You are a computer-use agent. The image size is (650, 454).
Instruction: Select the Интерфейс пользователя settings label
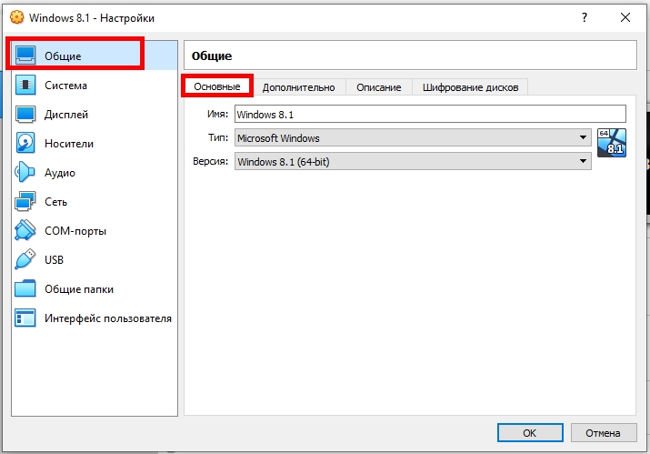[108, 318]
